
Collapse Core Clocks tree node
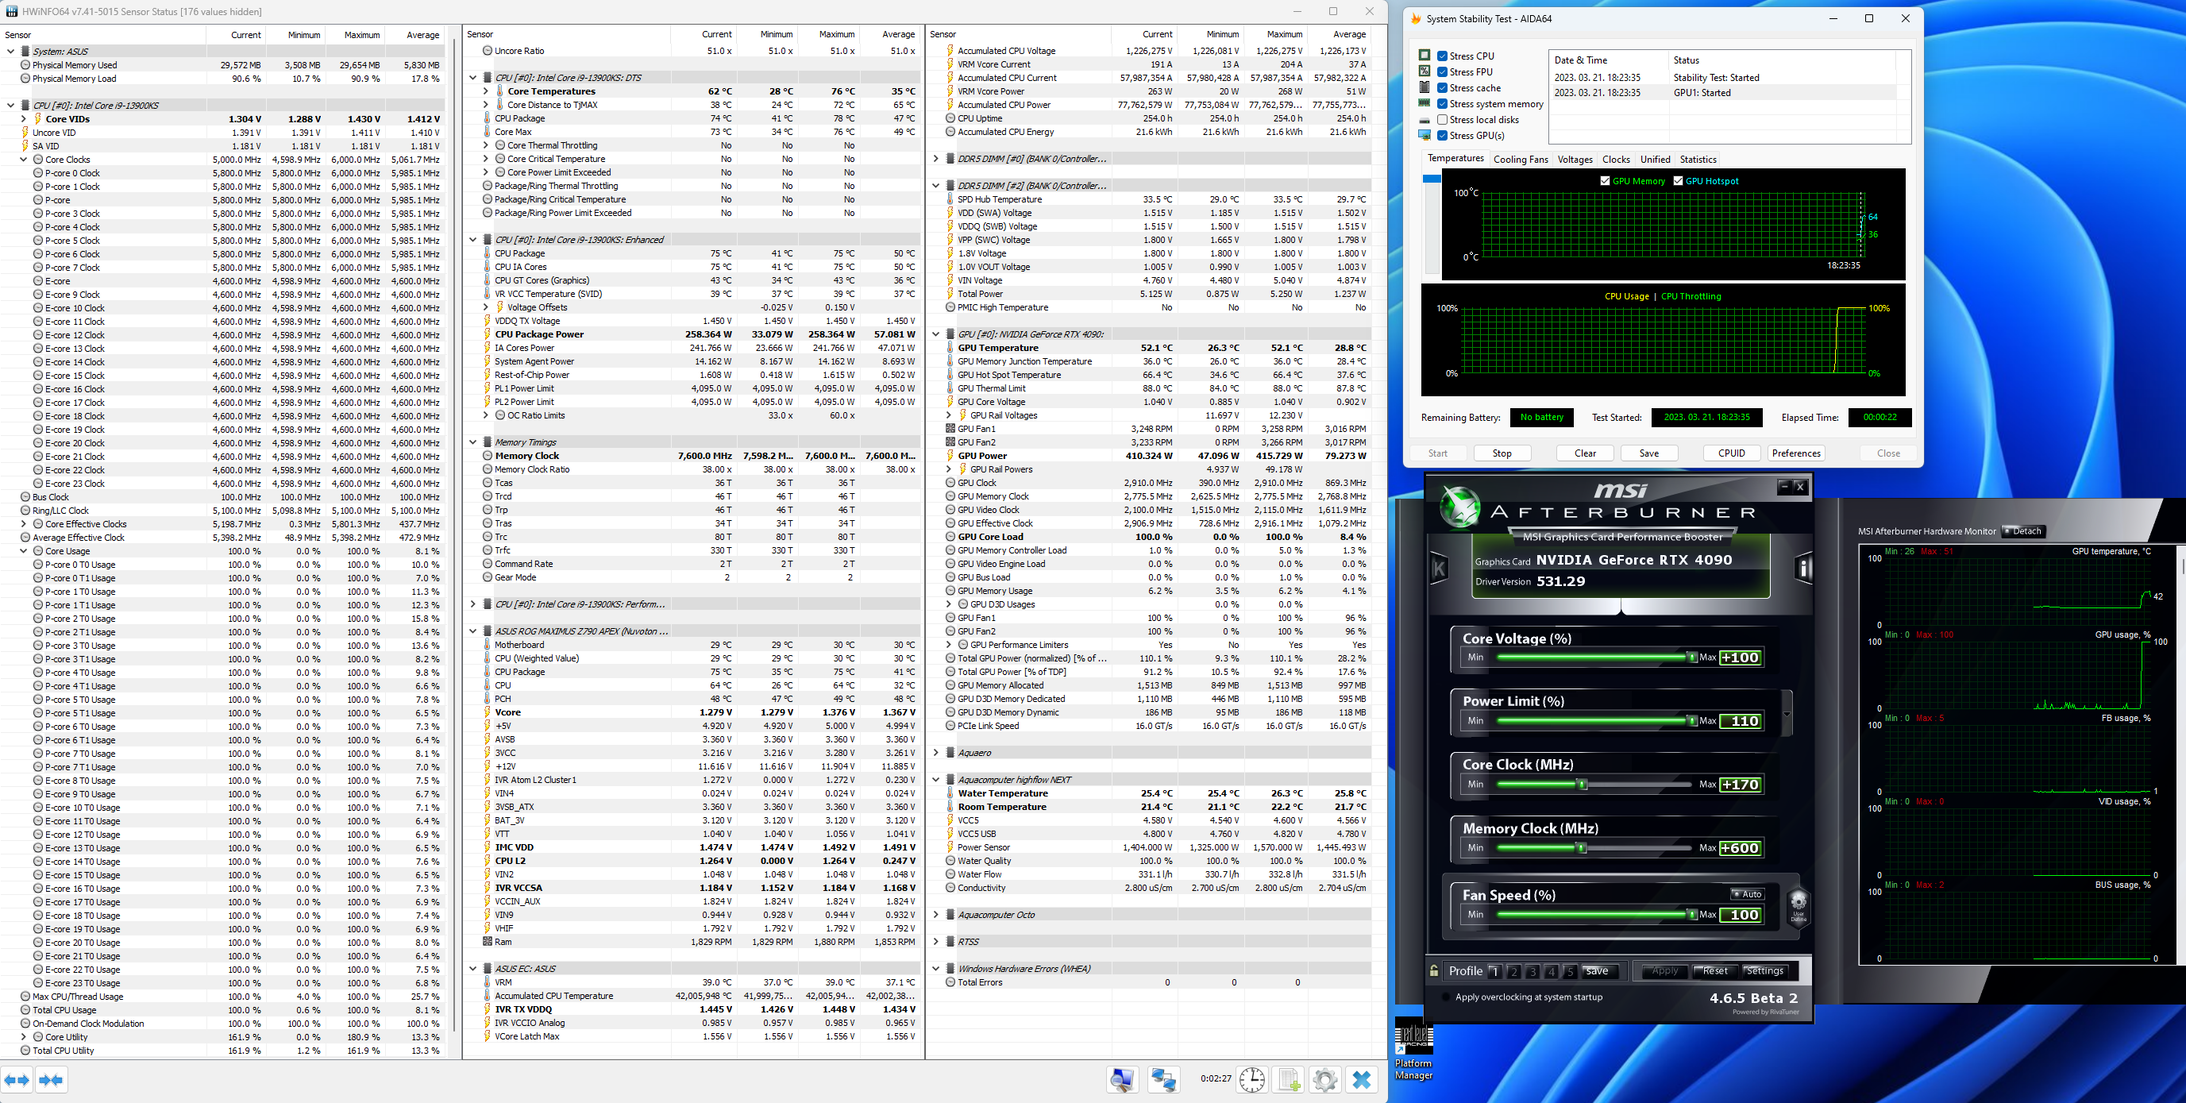24,159
